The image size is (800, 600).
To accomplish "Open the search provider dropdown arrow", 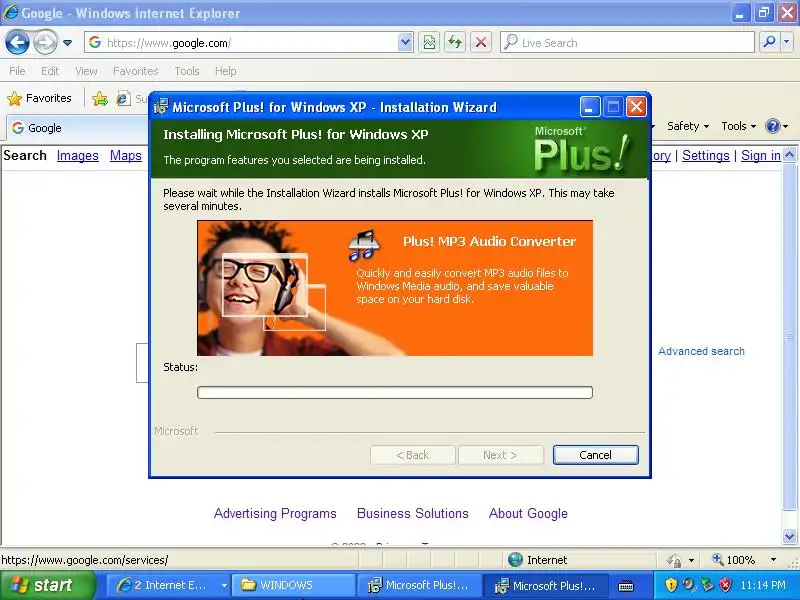I will coord(787,43).
